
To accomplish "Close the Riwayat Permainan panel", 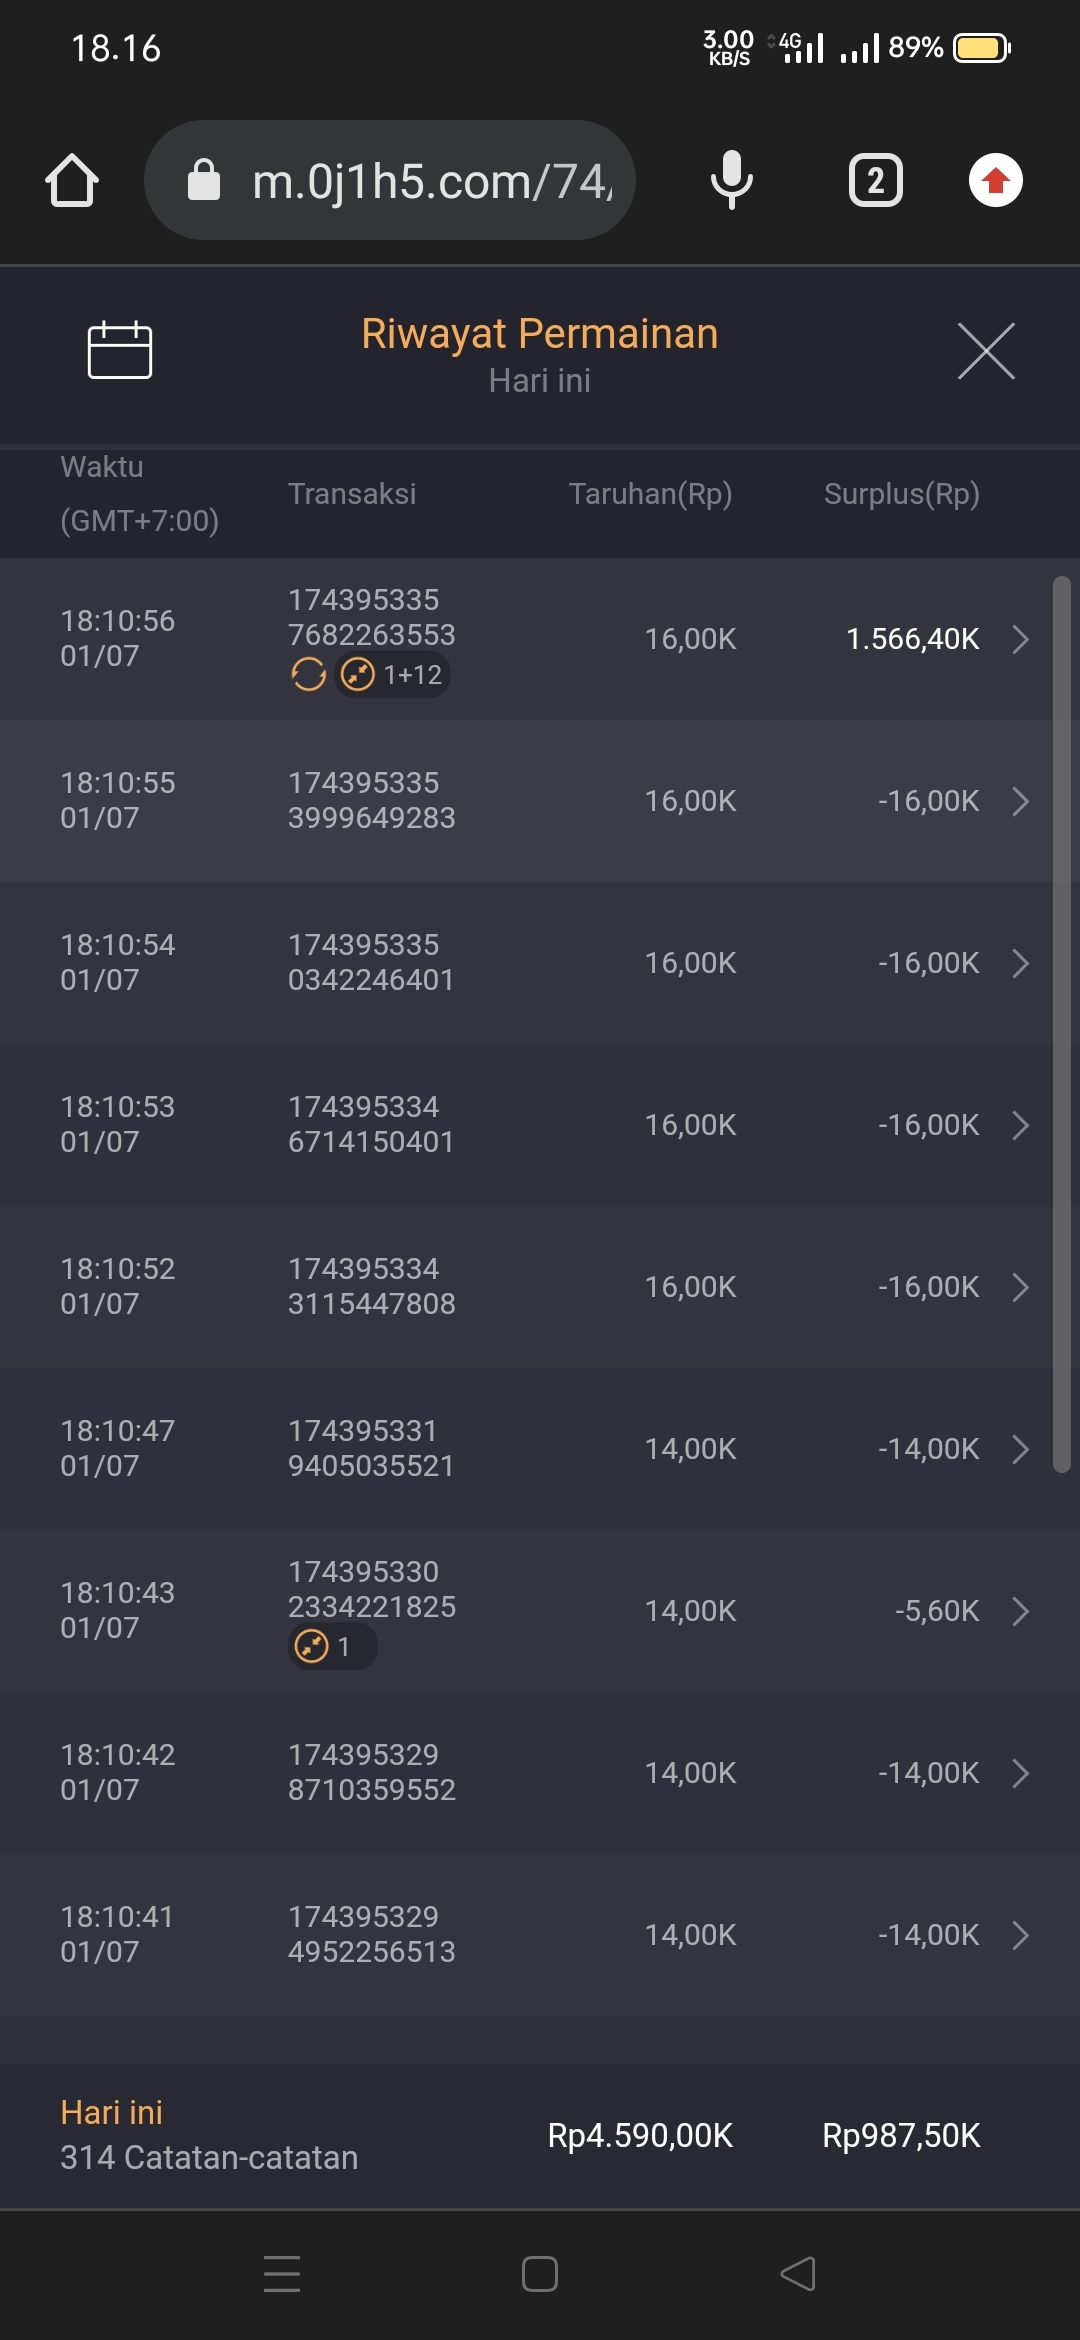I will click(986, 351).
